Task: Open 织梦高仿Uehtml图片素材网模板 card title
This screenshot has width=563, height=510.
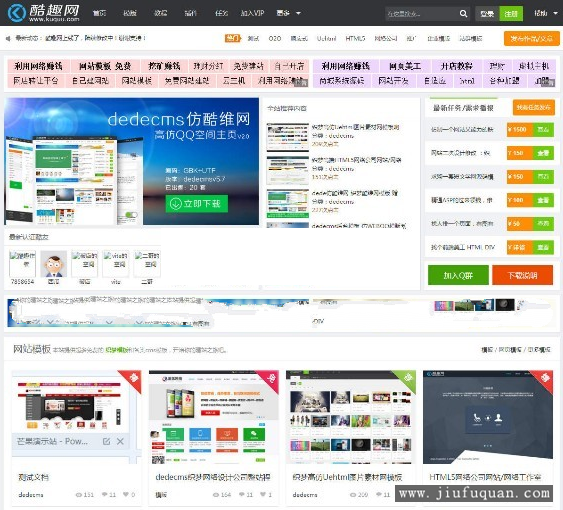Action: point(347,477)
